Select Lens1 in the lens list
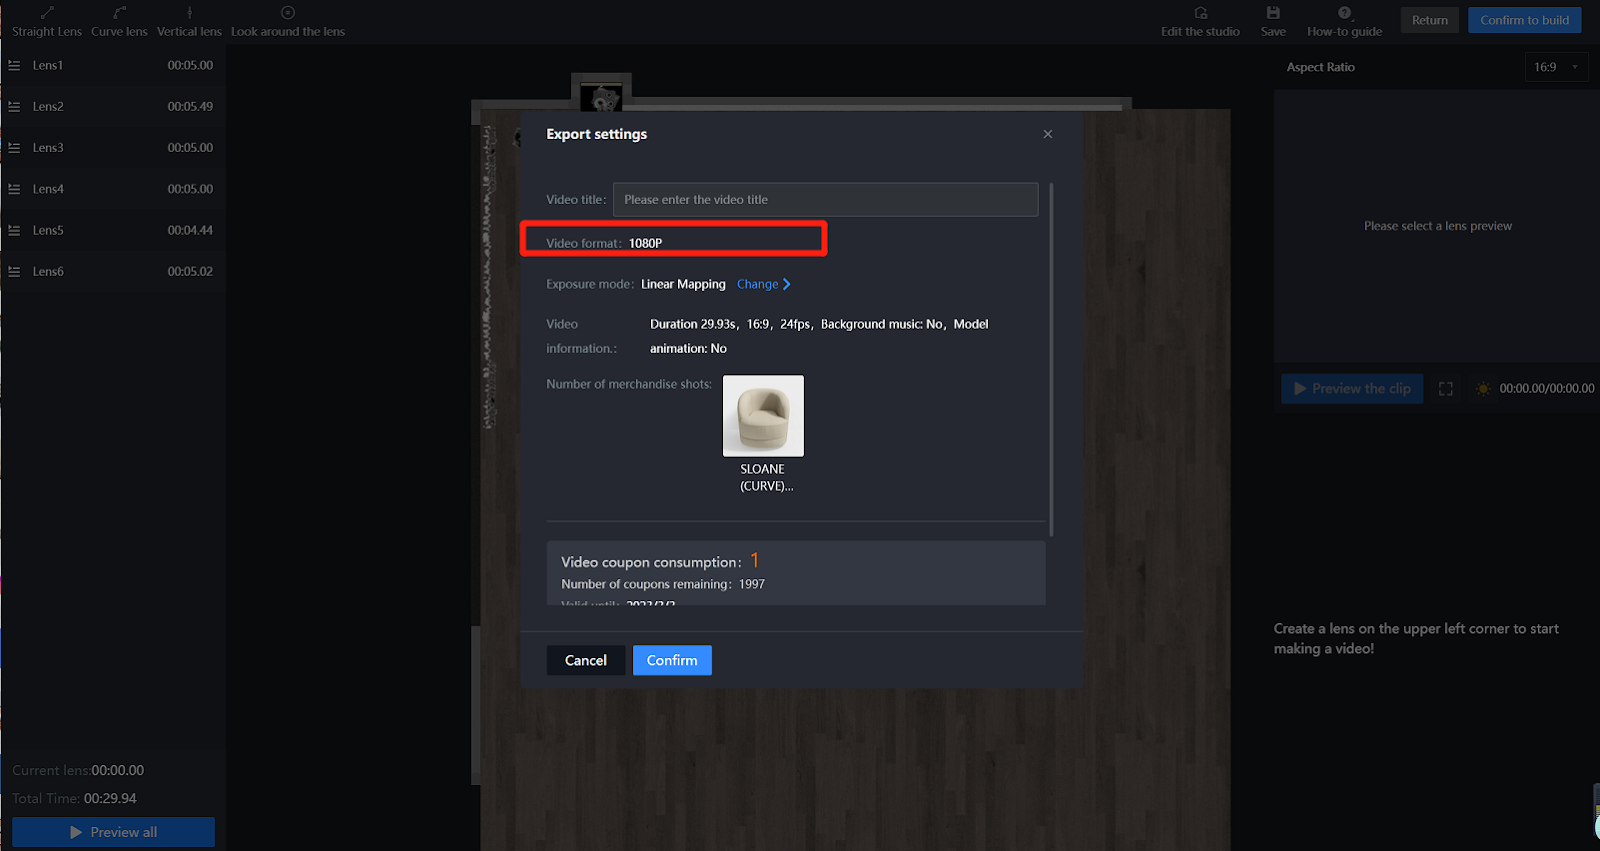The width and height of the screenshot is (1600, 851). (113, 65)
